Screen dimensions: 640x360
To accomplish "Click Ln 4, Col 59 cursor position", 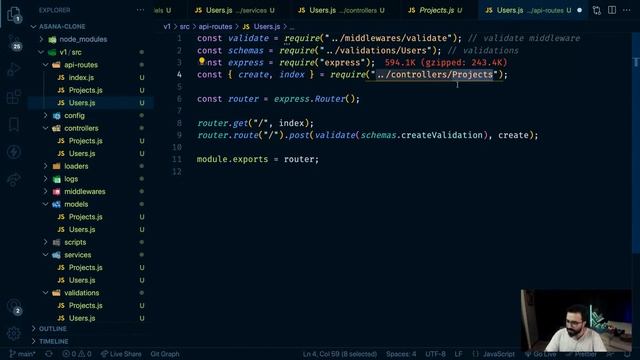I will coord(340,354).
